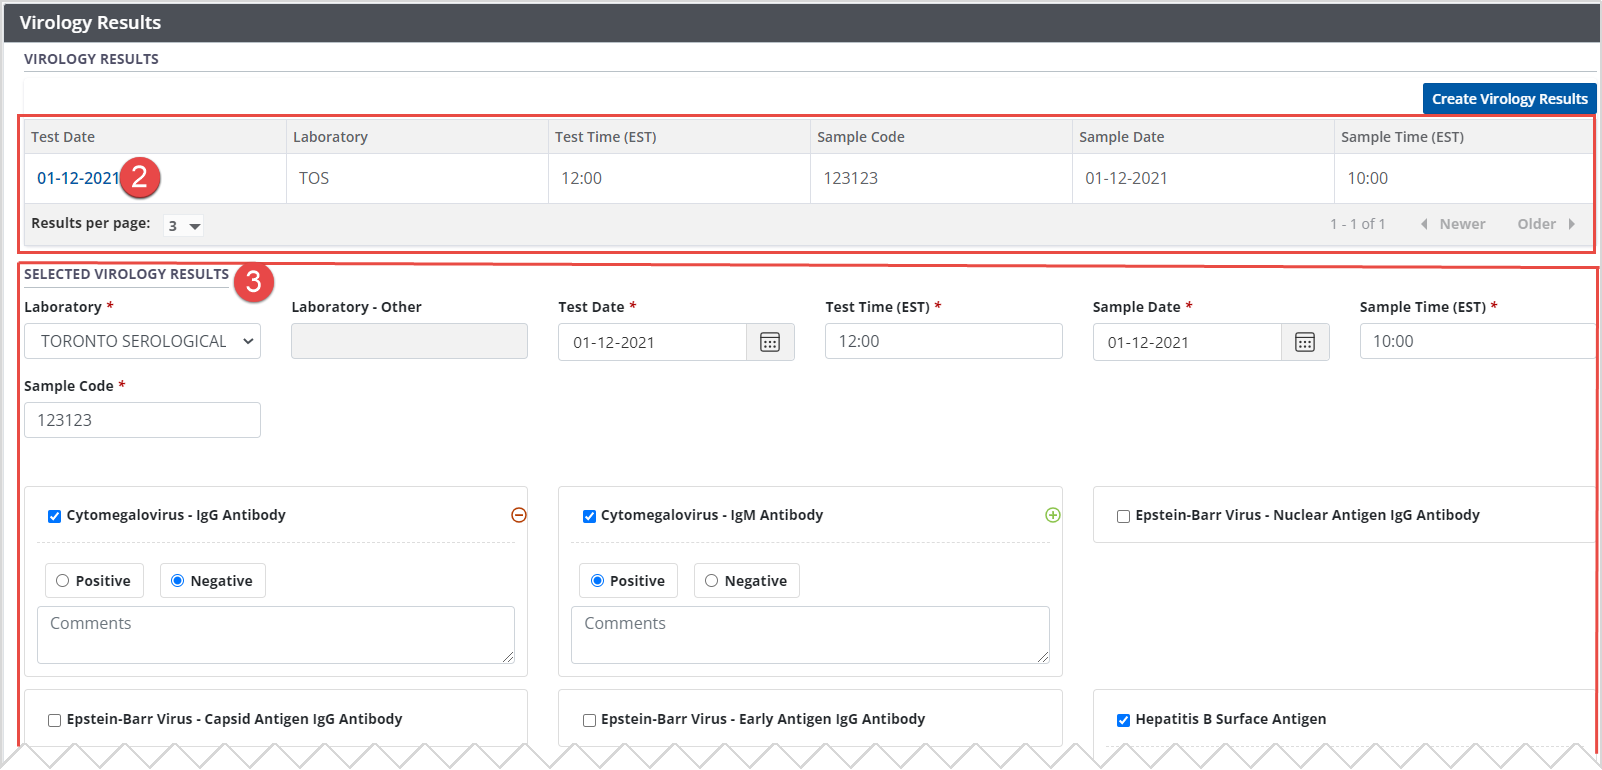Screen dimensions: 1602x770
Task: Select Negative for Cytomegalovirus IgM Antibody
Action: coord(712,581)
